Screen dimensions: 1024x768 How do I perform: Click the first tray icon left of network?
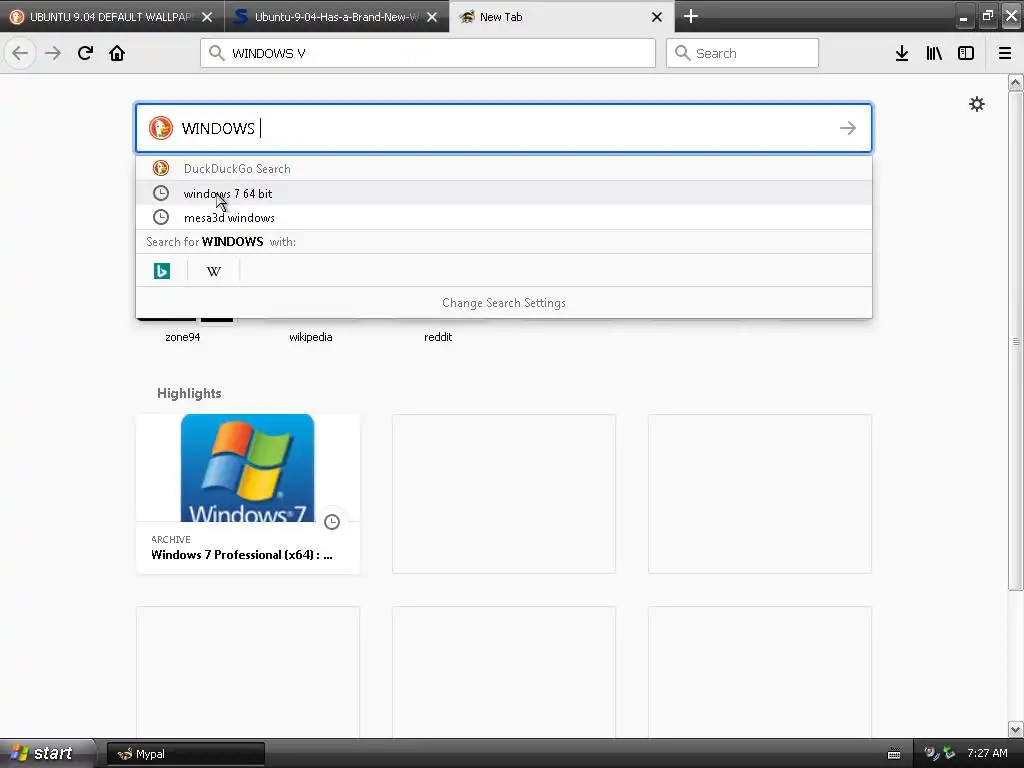(x=931, y=753)
